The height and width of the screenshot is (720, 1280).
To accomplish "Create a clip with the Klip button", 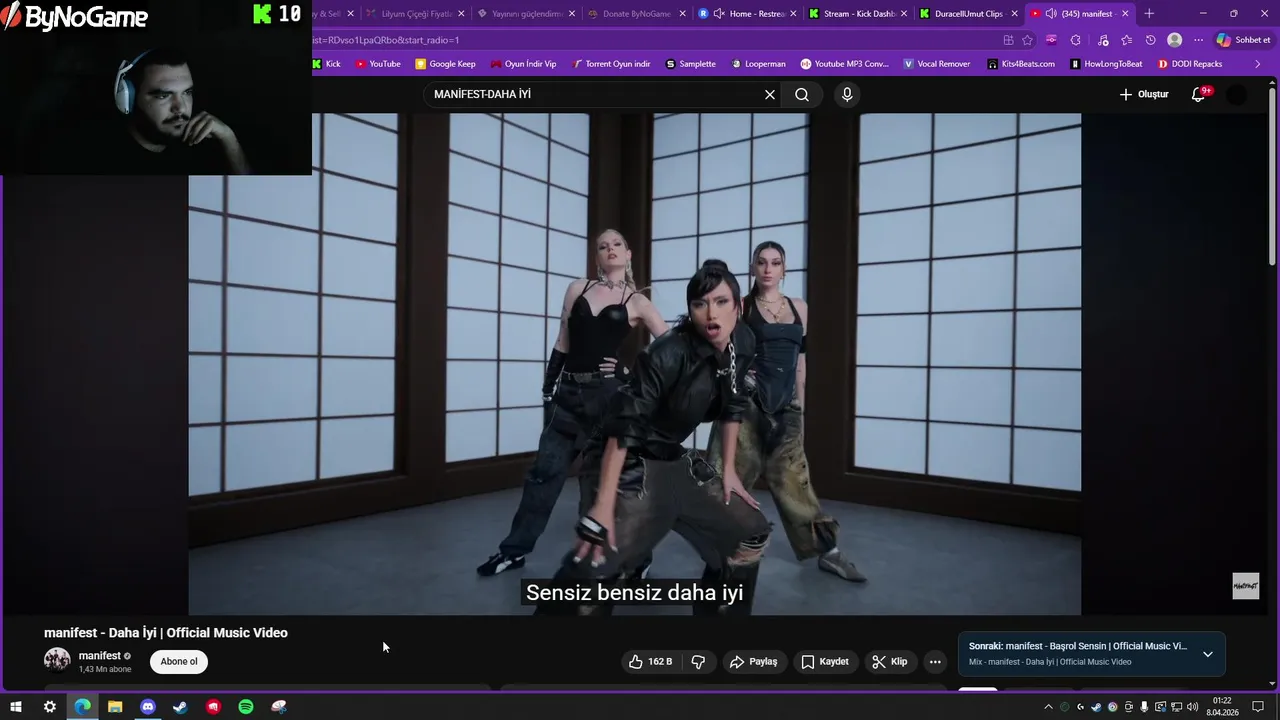I will pyautogui.click(x=889, y=661).
